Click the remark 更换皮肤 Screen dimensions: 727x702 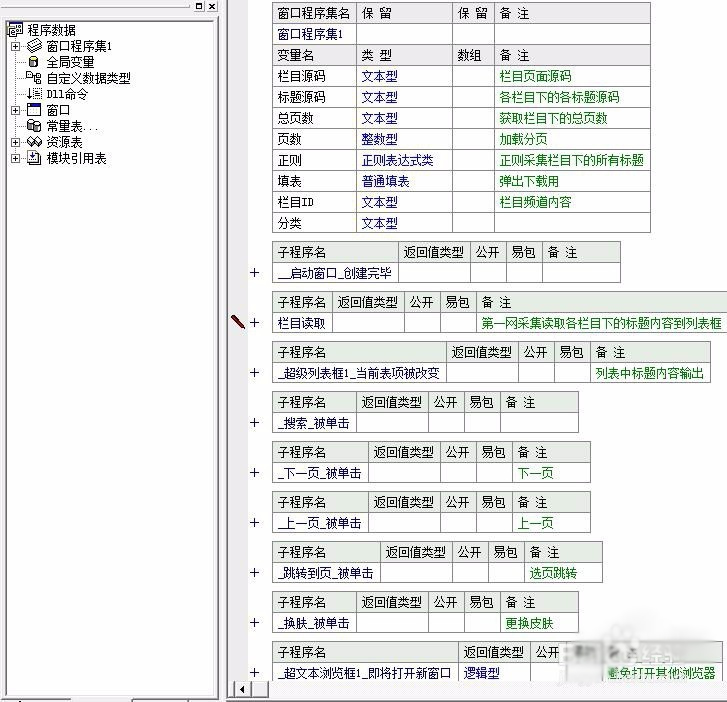click(x=529, y=623)
